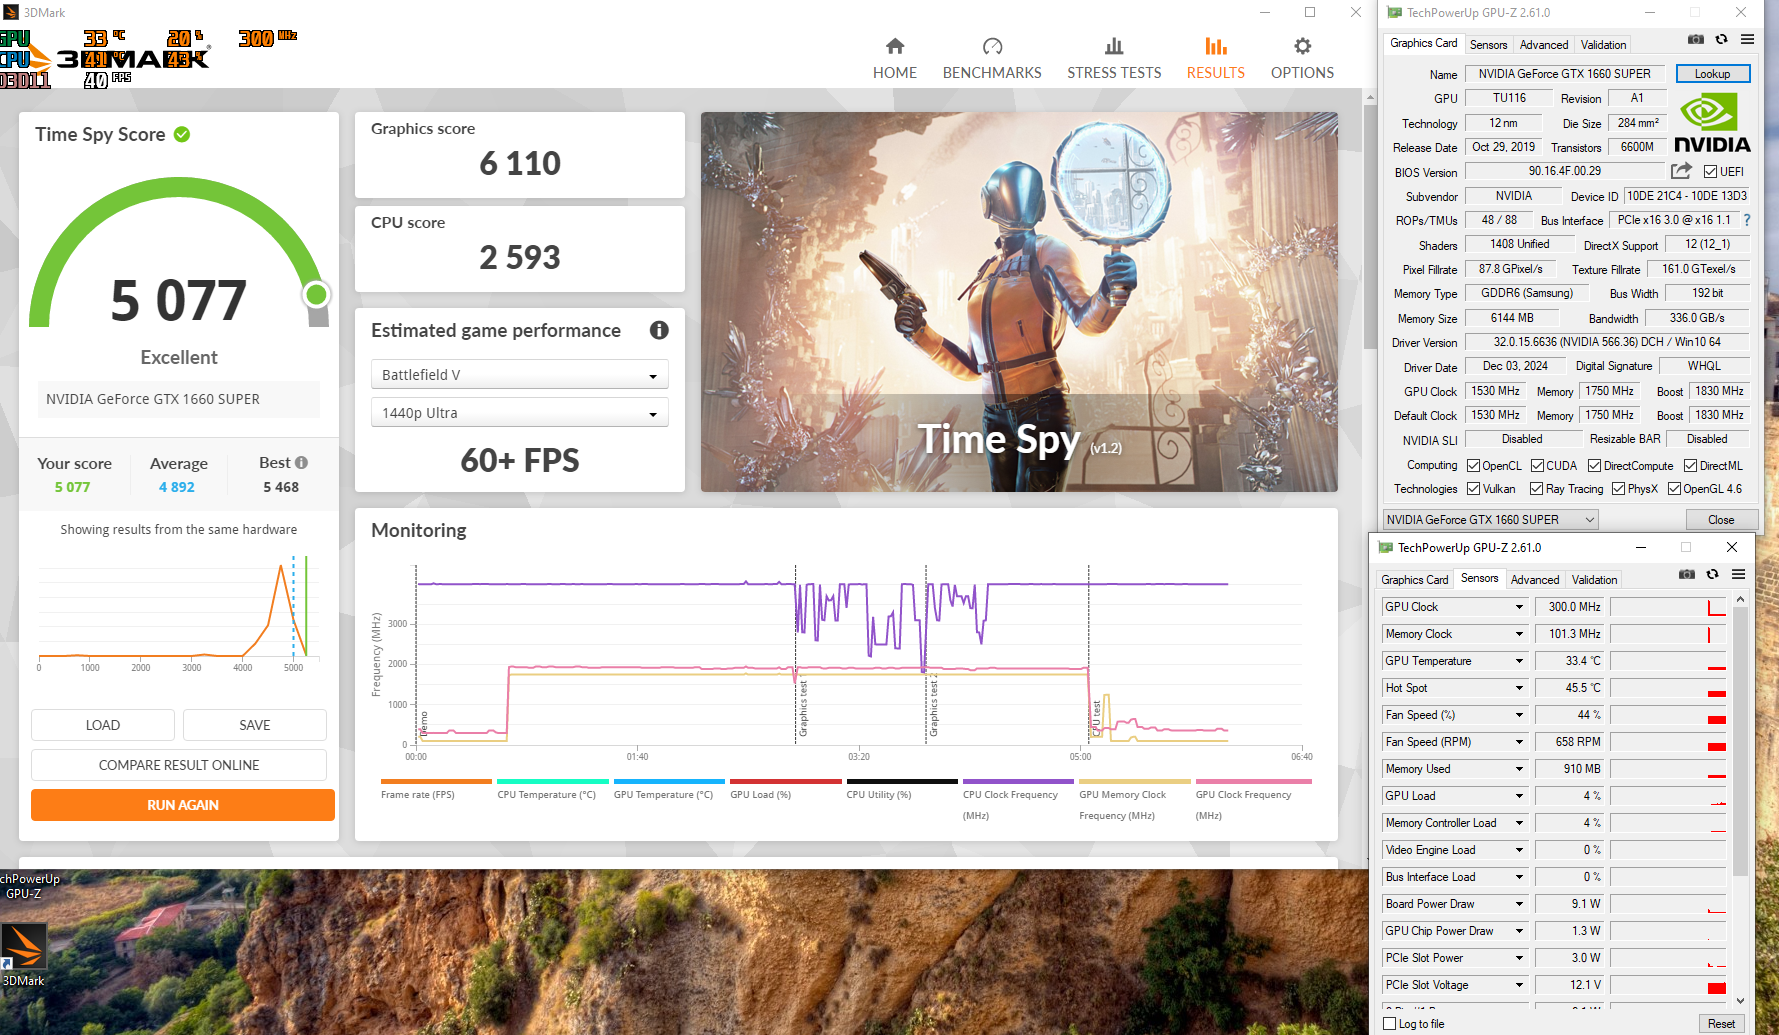Click the BIOS export share icon
The height and width of the screenshot is (1035, 1779).
(x=1681, y=171)
